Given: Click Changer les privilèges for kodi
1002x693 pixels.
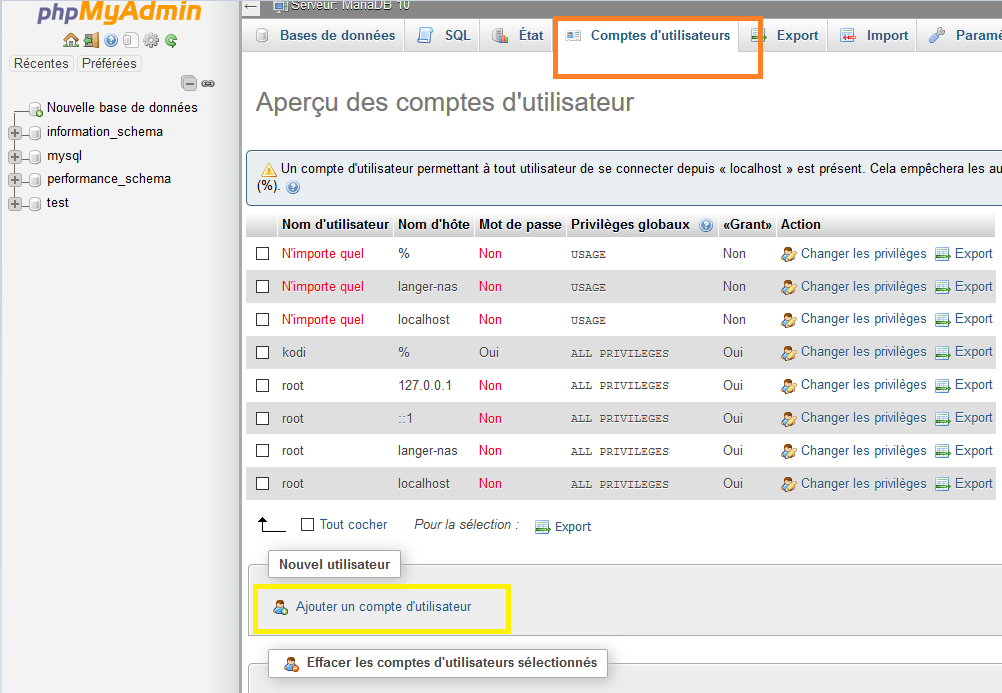Looking at the screenshot, I should [x=863, y=352].
